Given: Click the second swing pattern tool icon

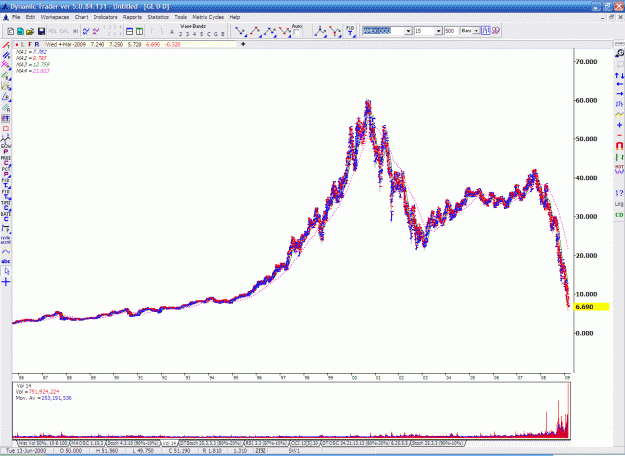Looking at the screenshot, I should [x=256, y=31].
